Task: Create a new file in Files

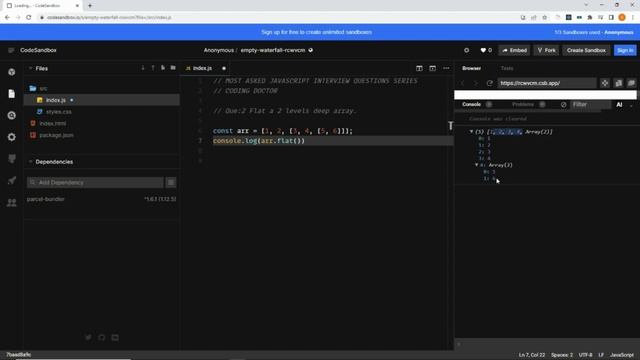Action: pos(163,68)
